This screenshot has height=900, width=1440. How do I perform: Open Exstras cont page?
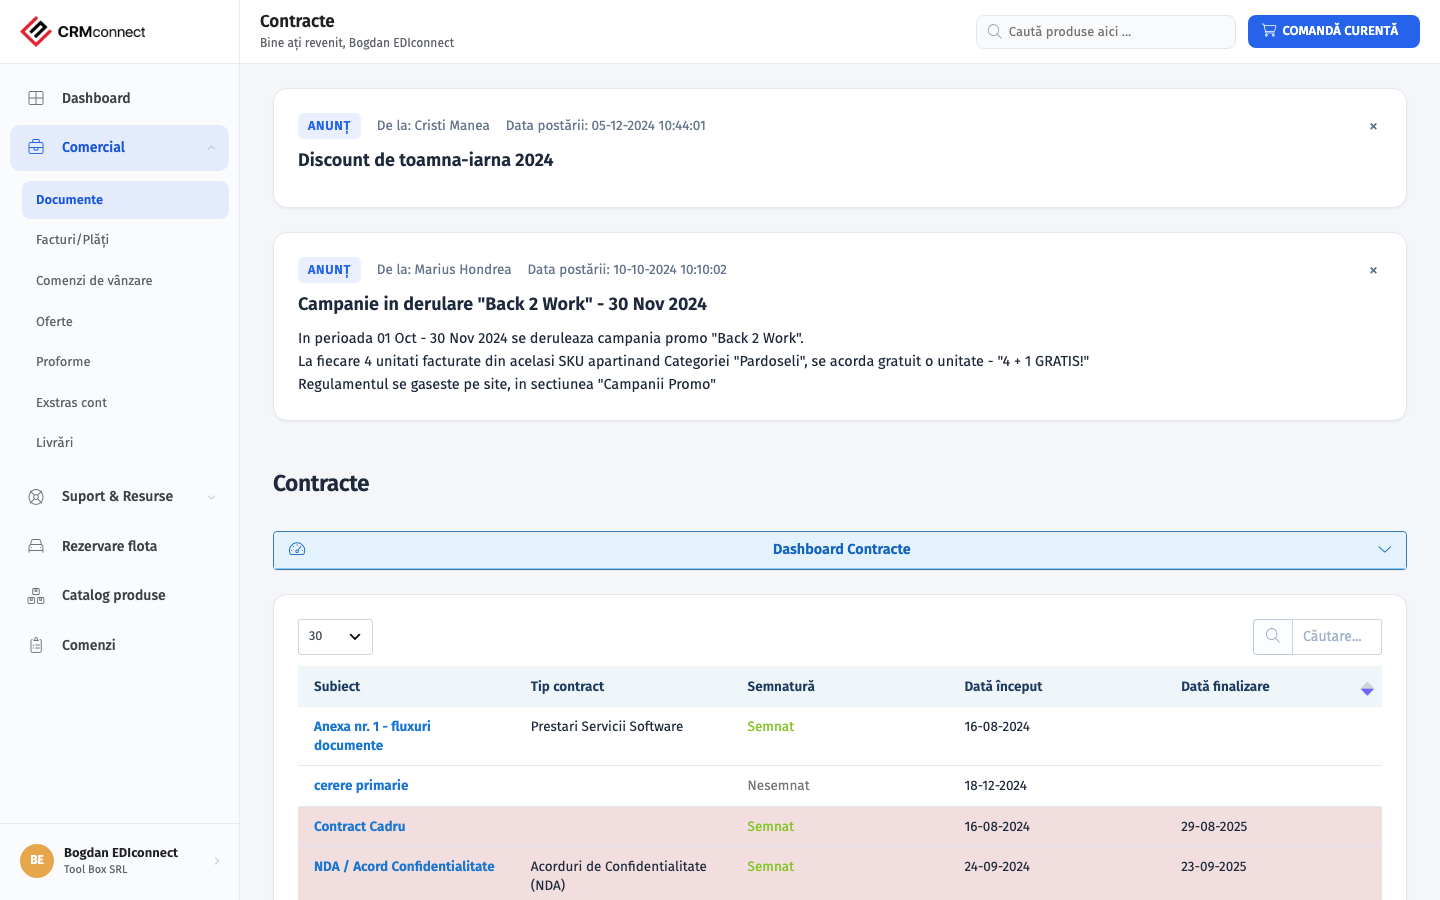click(71, 403)
